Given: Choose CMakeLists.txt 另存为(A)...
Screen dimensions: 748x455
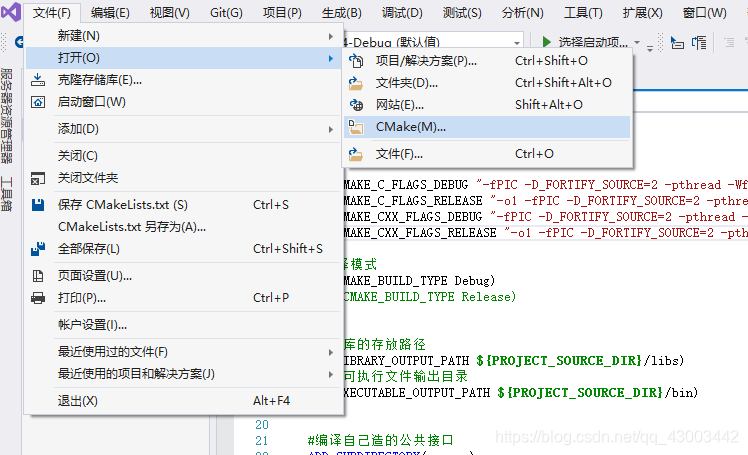Looking at the screenshot, I should point(183,227).
